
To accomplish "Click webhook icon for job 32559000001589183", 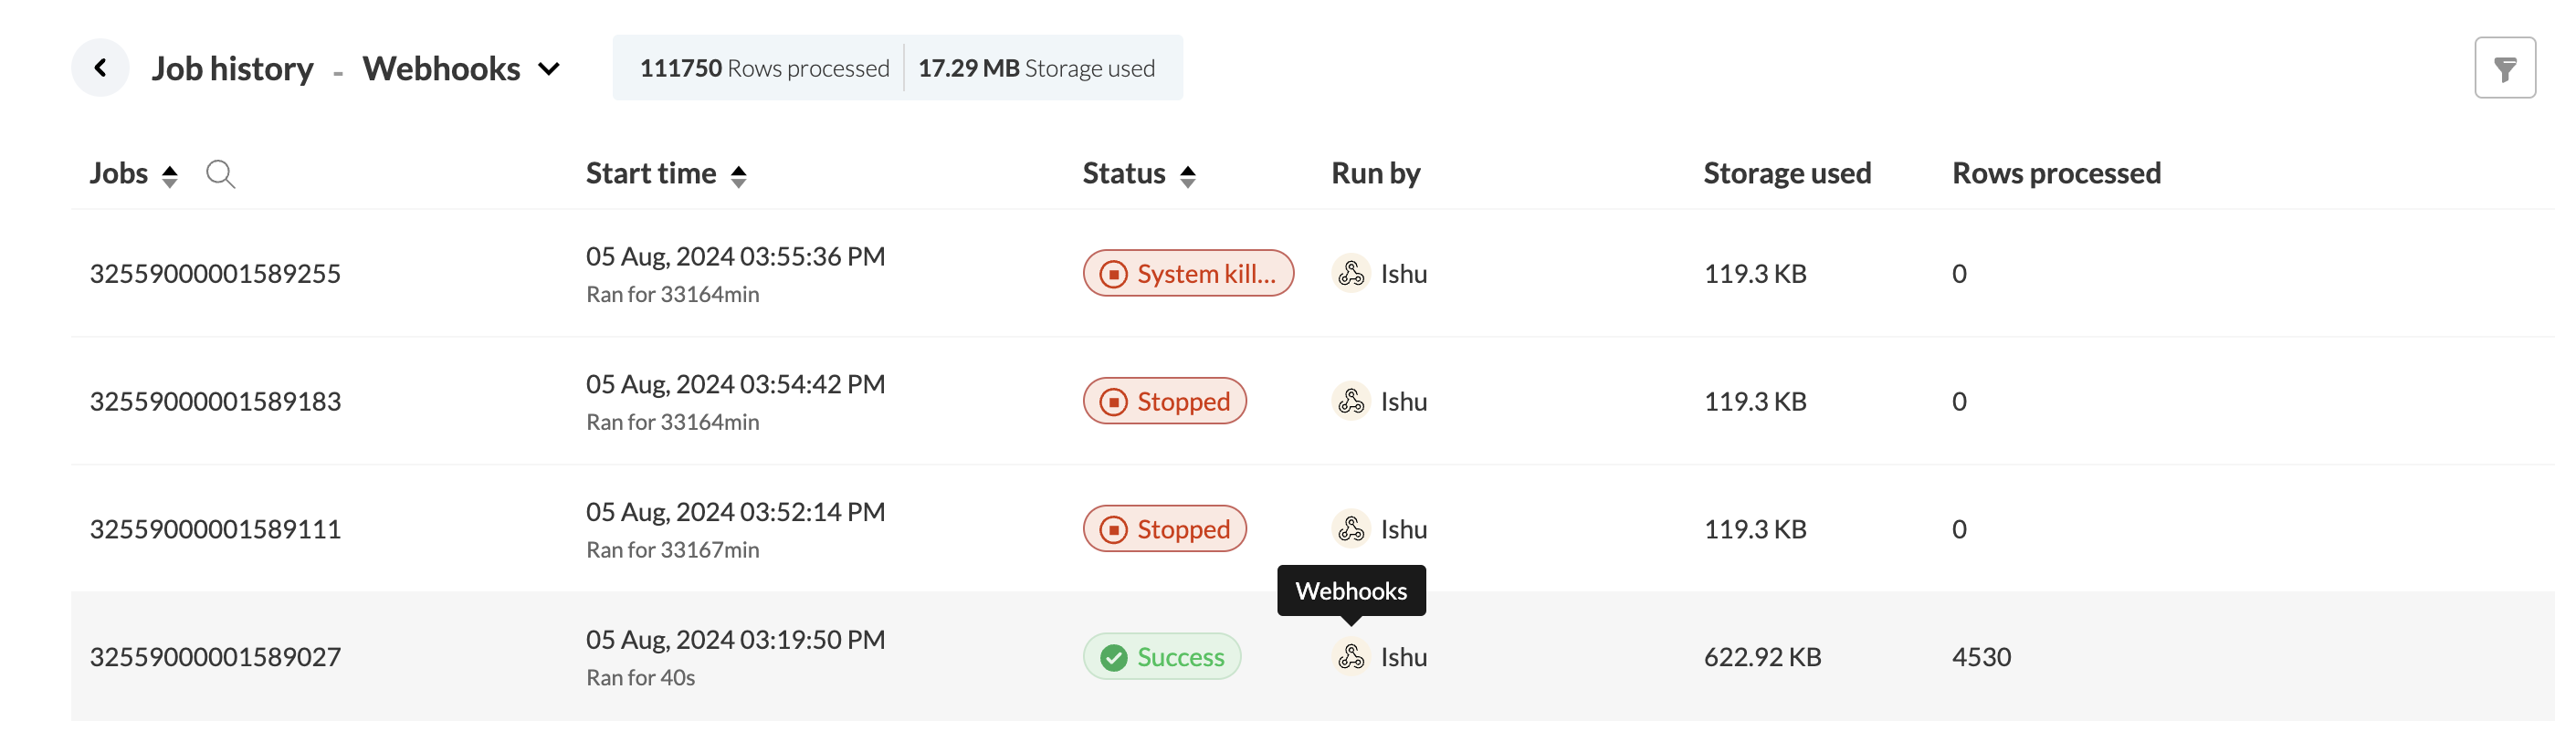I will pyautogui.click(x=1351, y=401).
